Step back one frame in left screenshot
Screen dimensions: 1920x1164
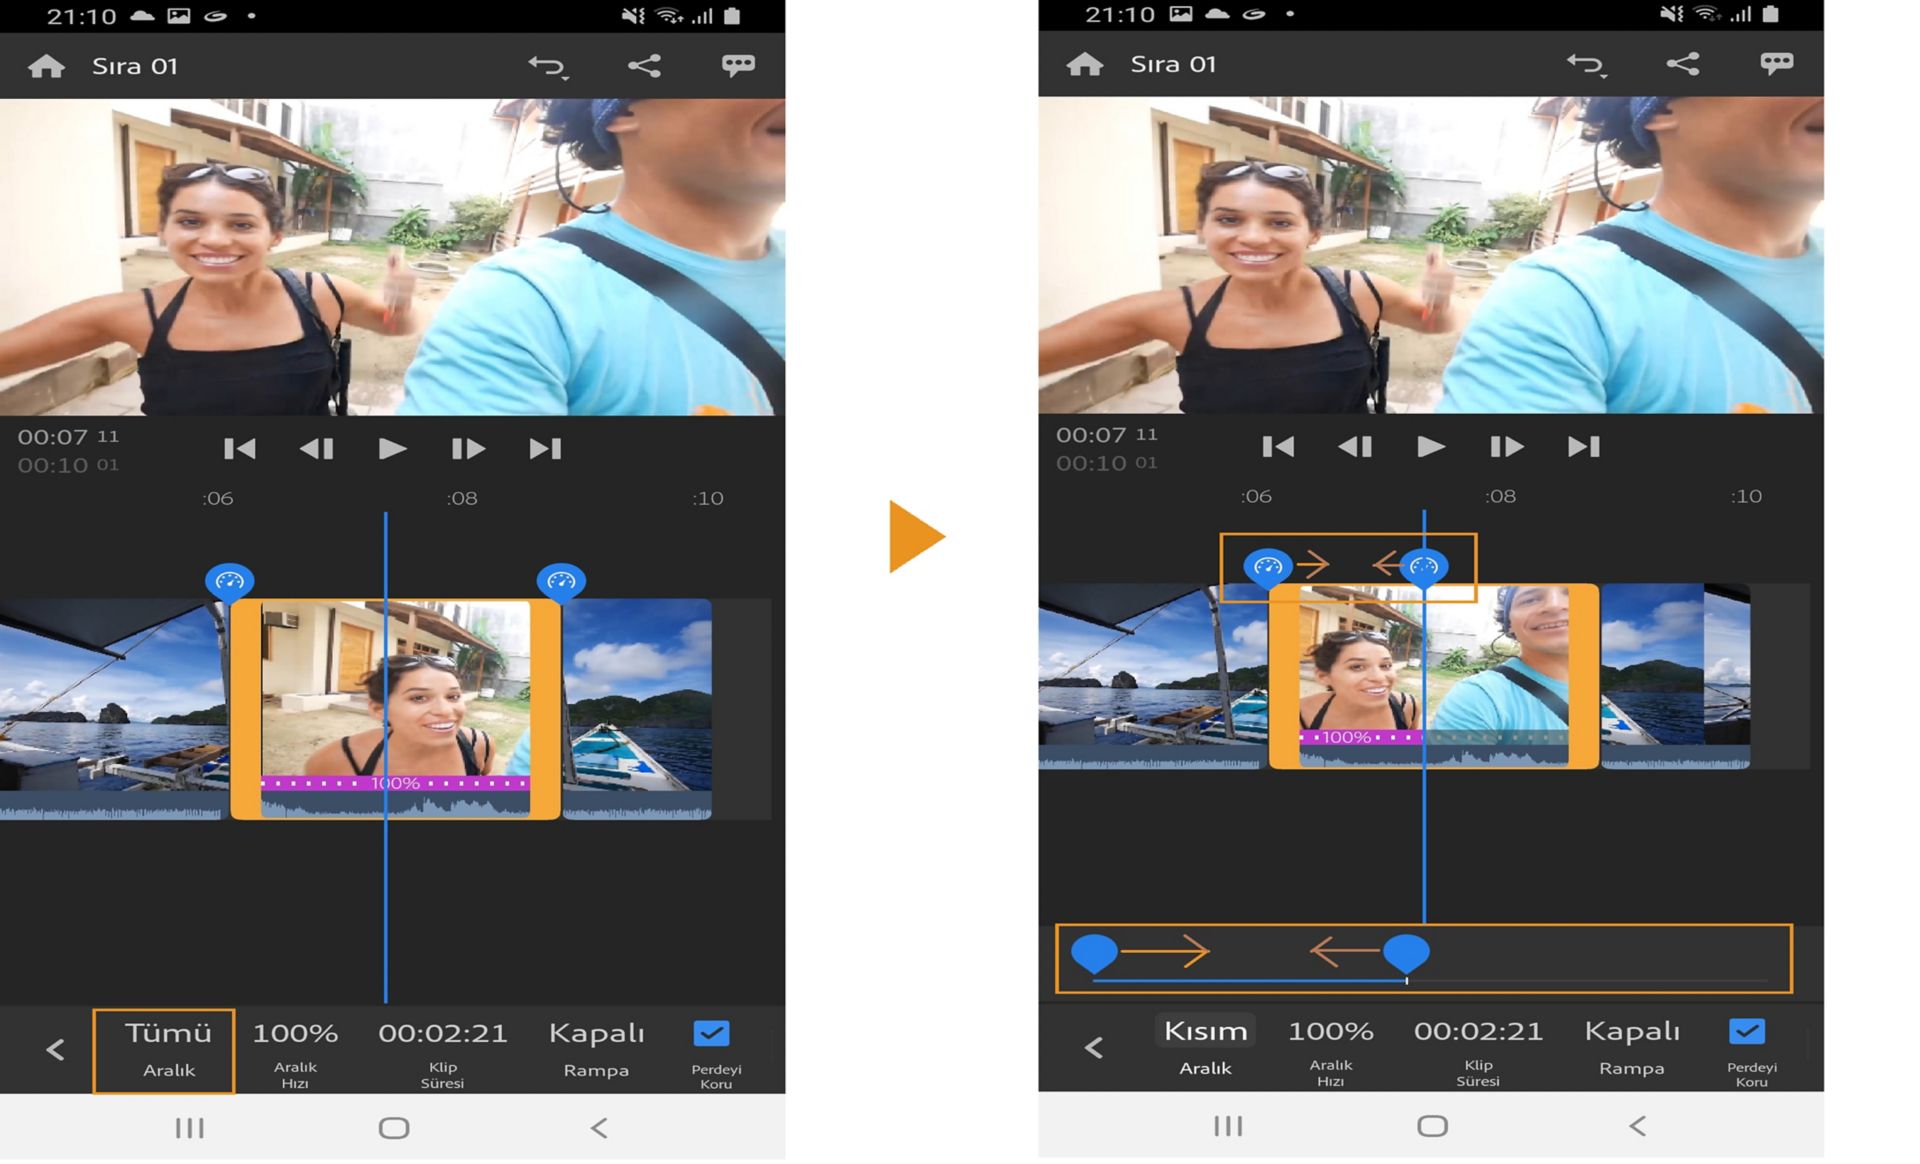(317, 449)
